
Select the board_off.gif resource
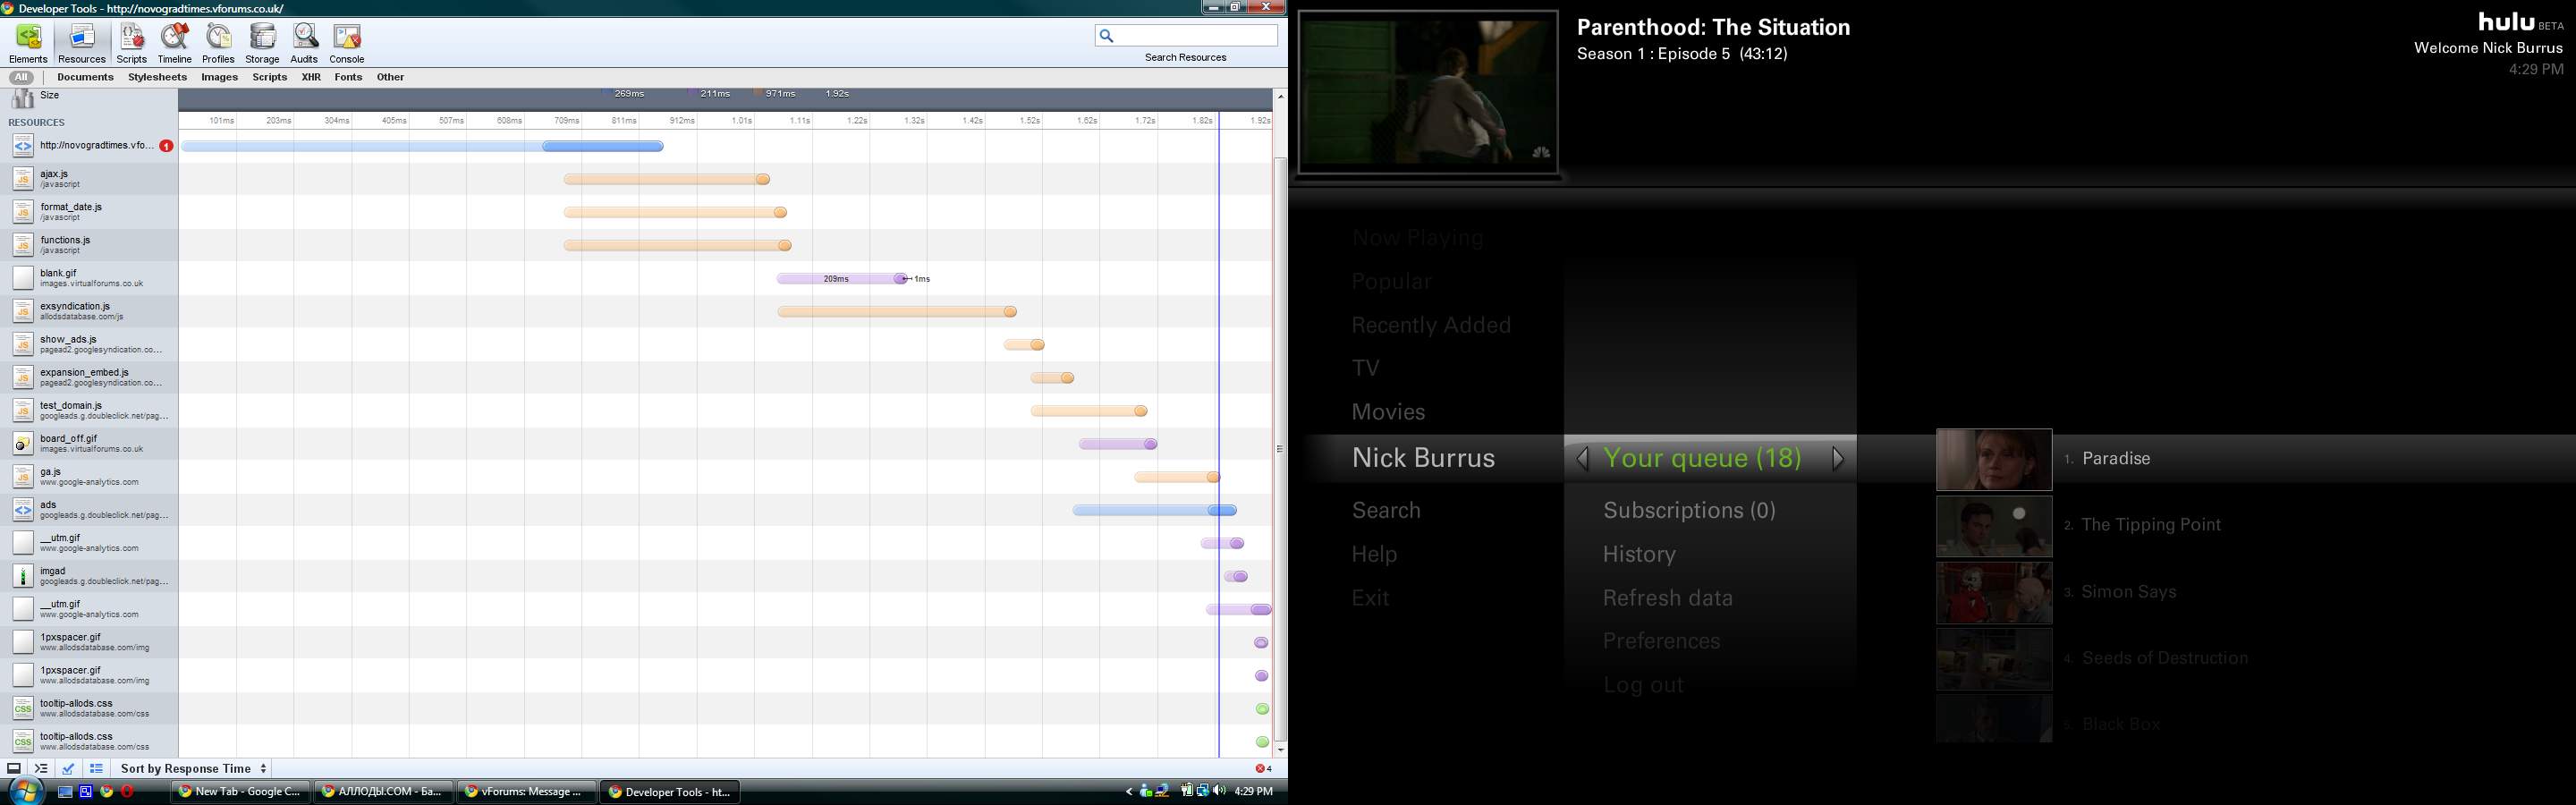coord(89,443)
